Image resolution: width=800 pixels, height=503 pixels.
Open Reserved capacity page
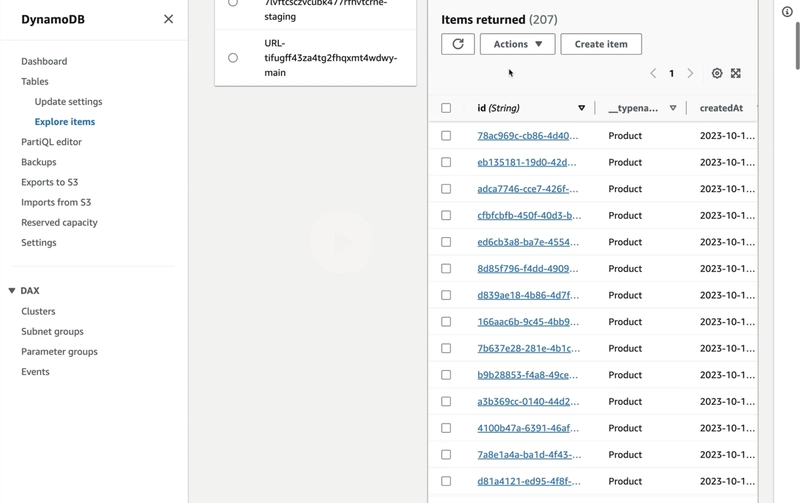(x=59, y=222)
